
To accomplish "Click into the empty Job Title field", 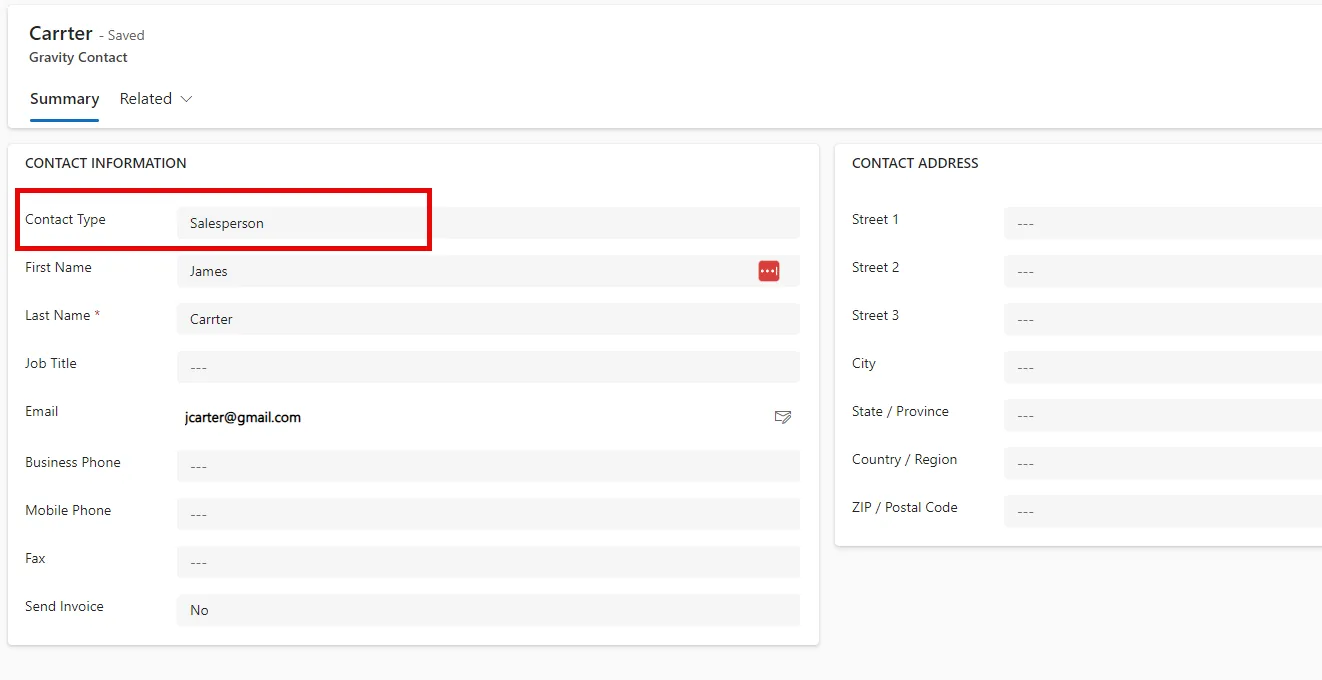I will [x=488, y=367].
